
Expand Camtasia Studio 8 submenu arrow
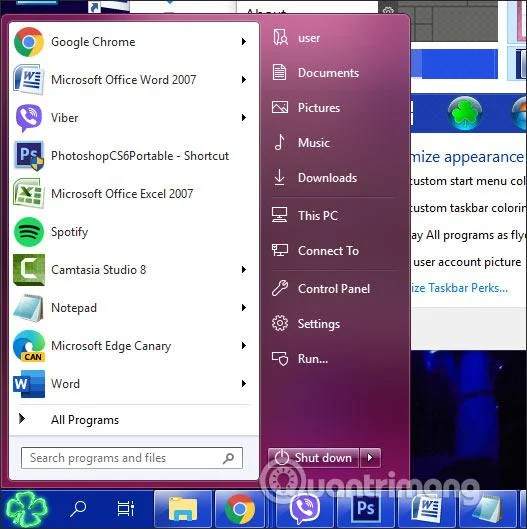tap(244, 270)
